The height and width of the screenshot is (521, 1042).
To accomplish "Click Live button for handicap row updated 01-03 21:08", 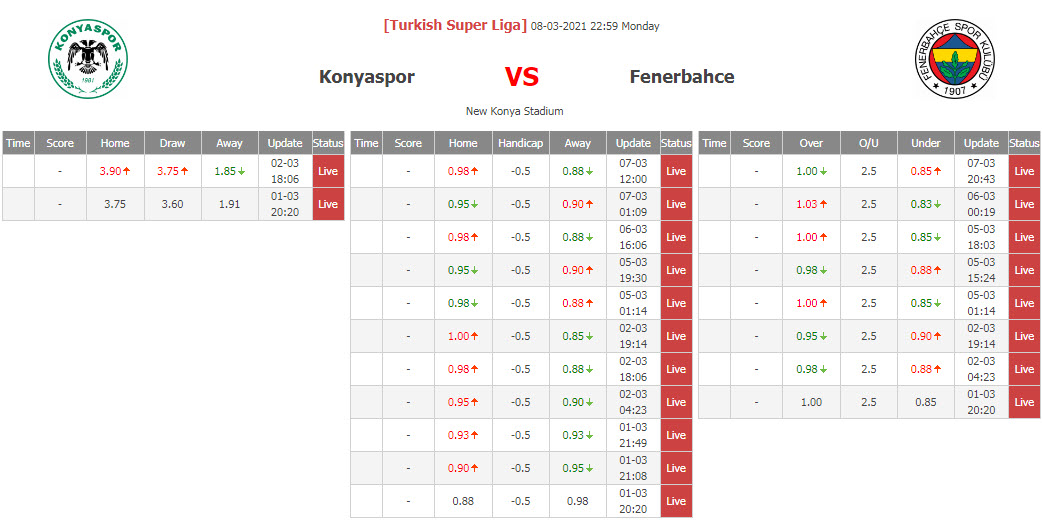I will coord(676,468).
